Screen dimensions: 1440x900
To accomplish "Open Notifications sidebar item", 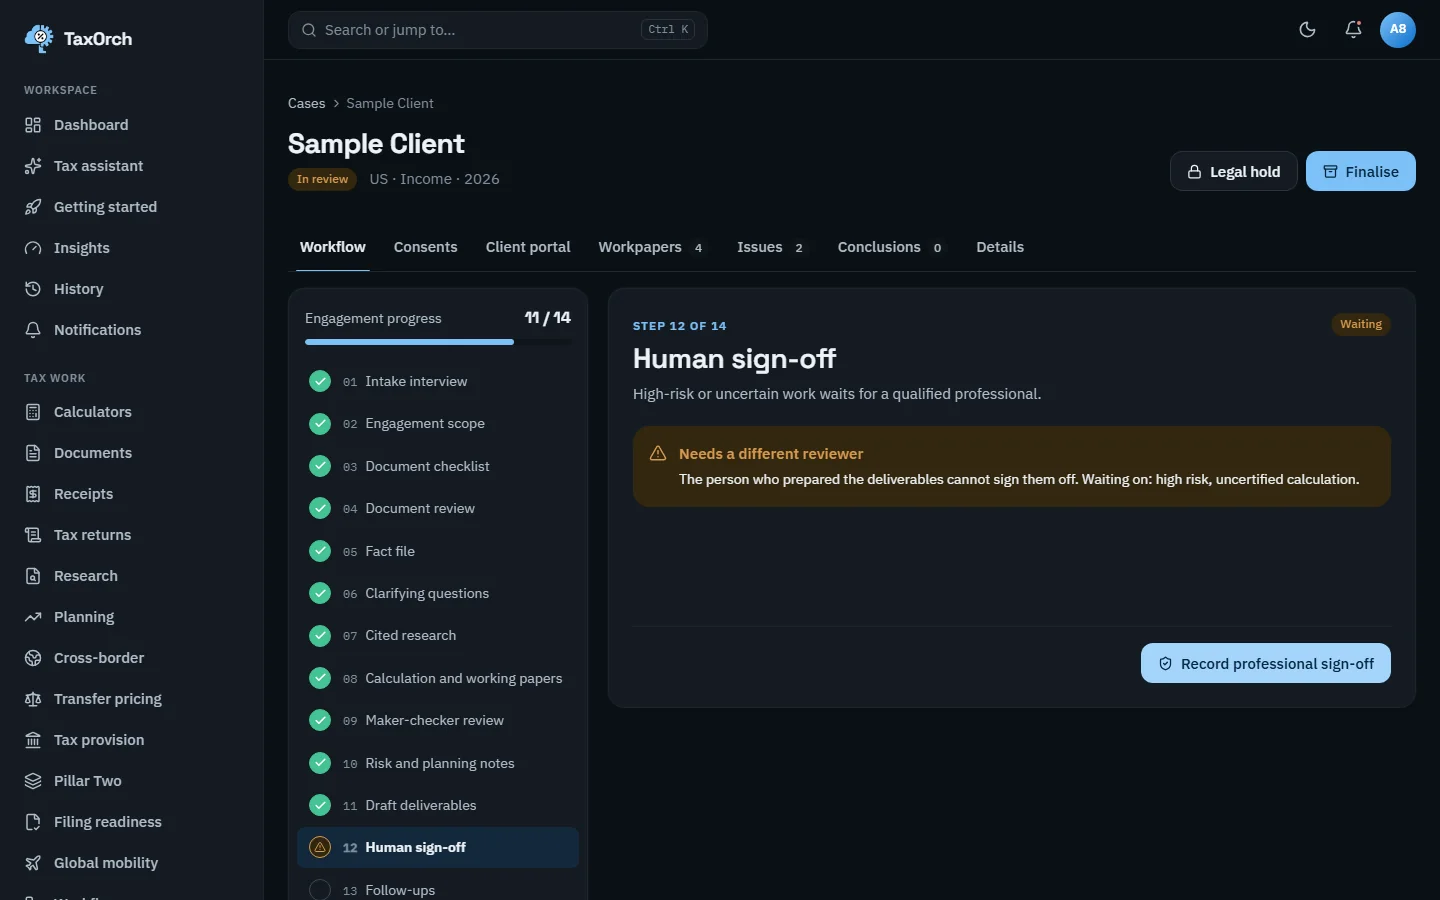I will coord(132,330).
